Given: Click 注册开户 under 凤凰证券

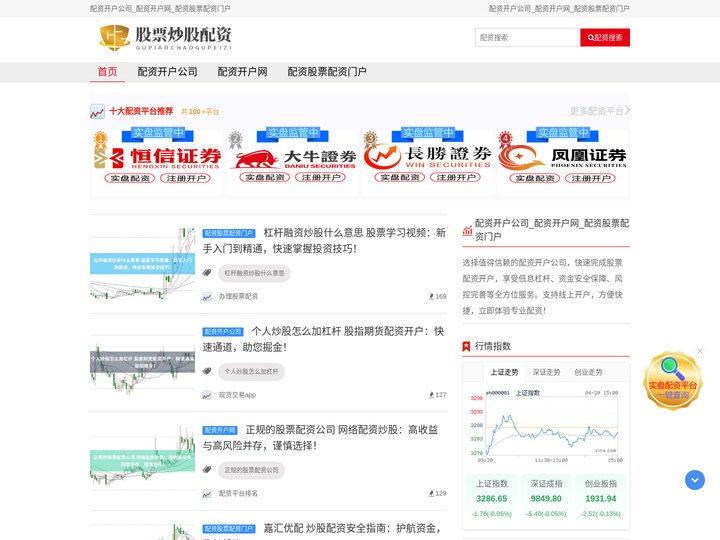Looking at the screenshot, I should coord(591,178).
